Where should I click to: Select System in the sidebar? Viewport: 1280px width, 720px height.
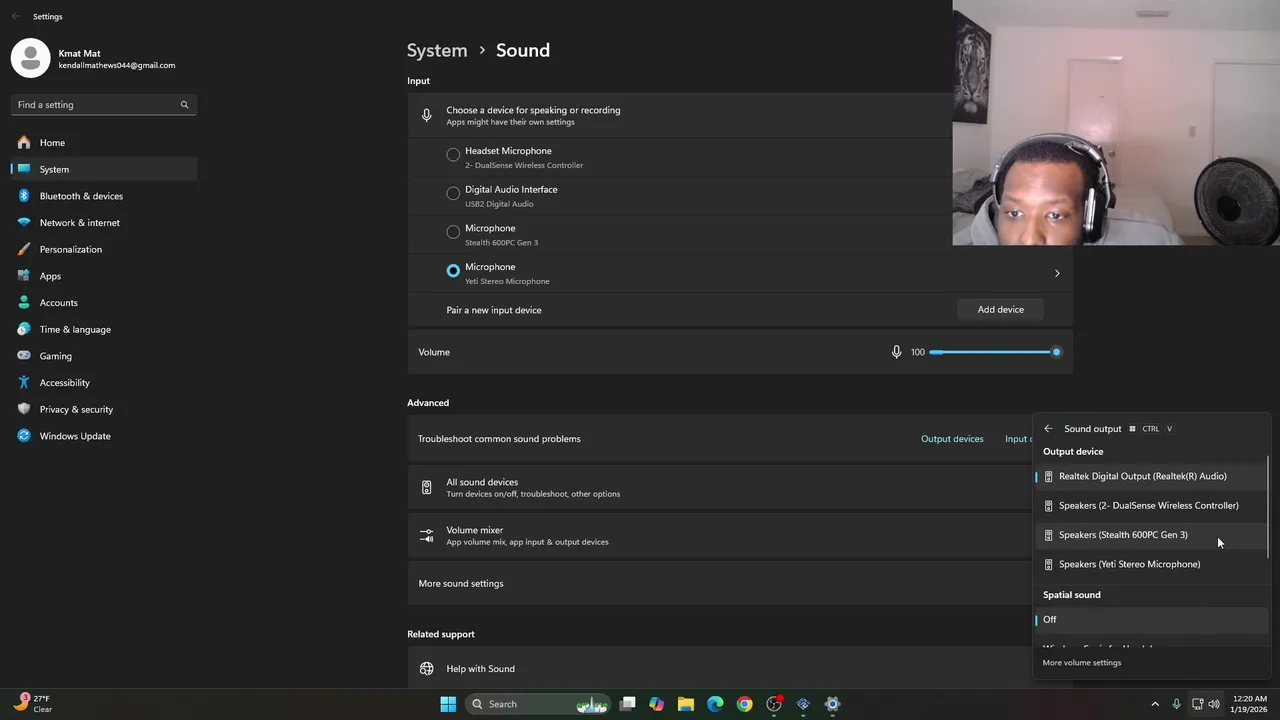(104, 169)
